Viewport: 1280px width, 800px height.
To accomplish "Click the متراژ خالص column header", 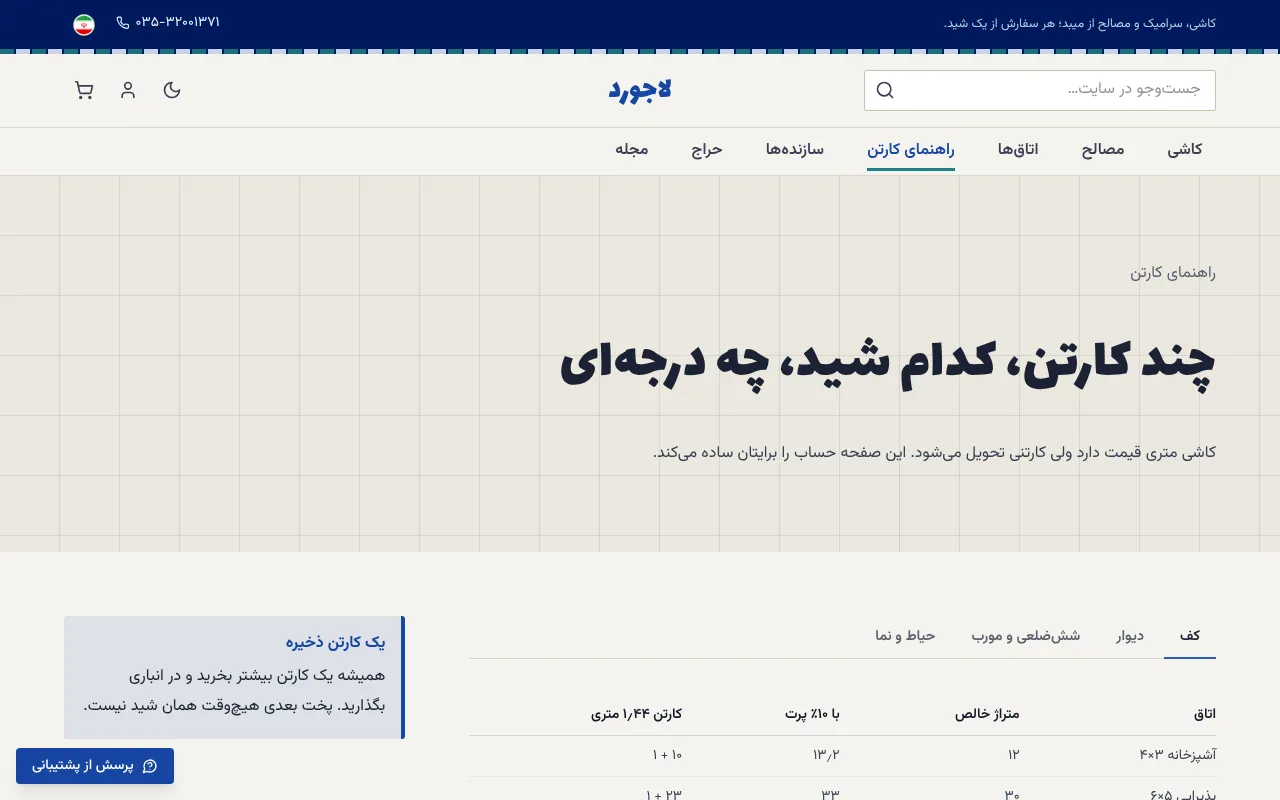I will (987, 714).
